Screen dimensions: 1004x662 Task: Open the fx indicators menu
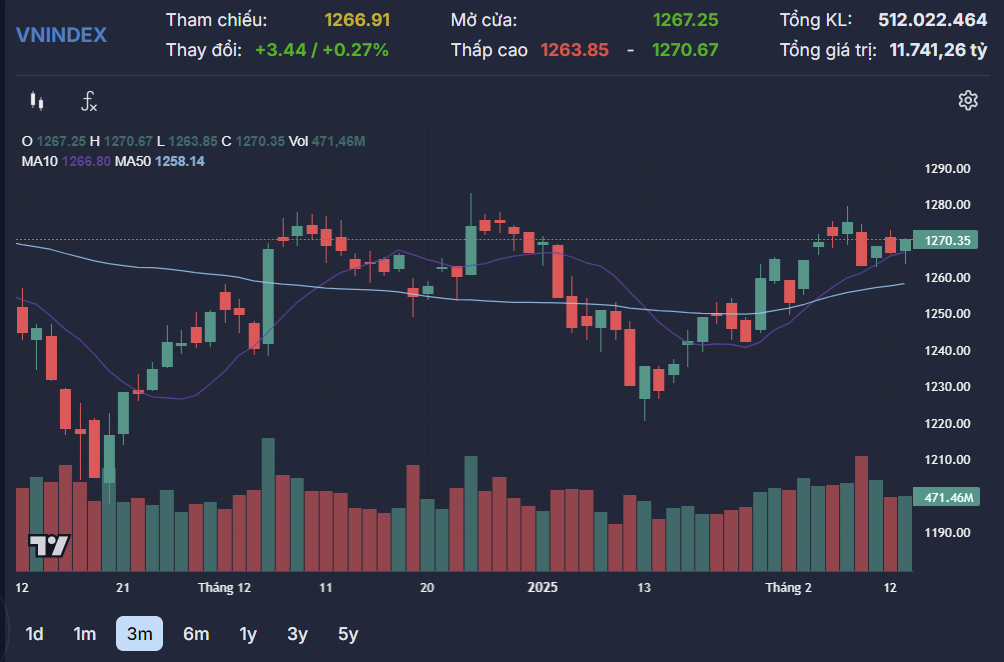[88, 101]
